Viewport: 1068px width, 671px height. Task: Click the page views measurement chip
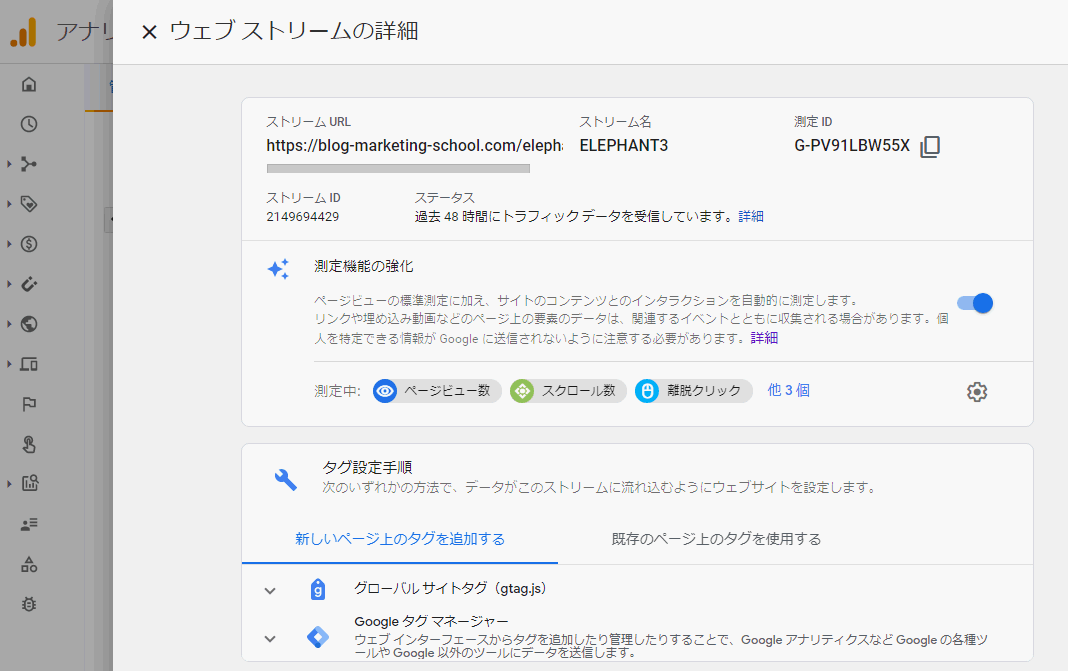tap(437, 391)
